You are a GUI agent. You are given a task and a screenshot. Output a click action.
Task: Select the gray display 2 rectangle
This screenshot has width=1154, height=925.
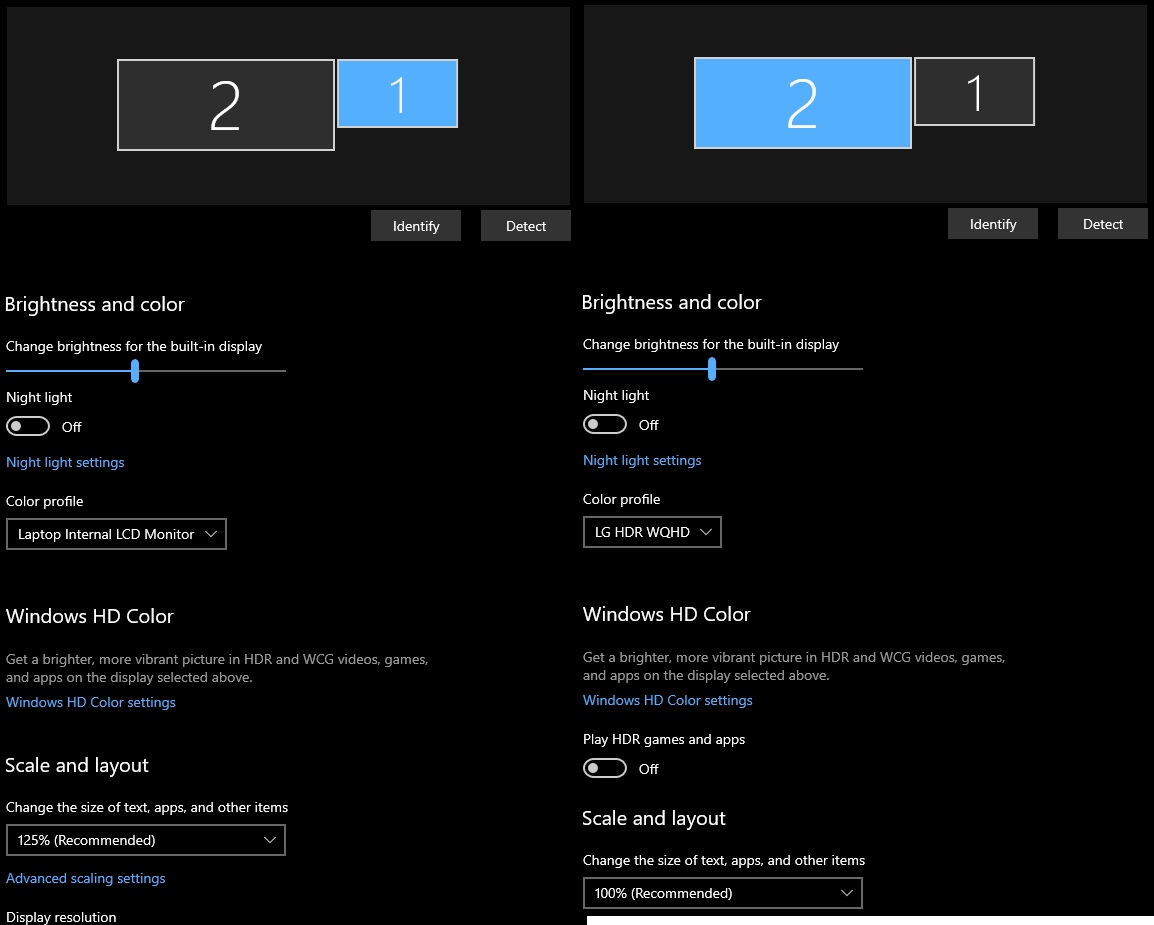(226, 105)
